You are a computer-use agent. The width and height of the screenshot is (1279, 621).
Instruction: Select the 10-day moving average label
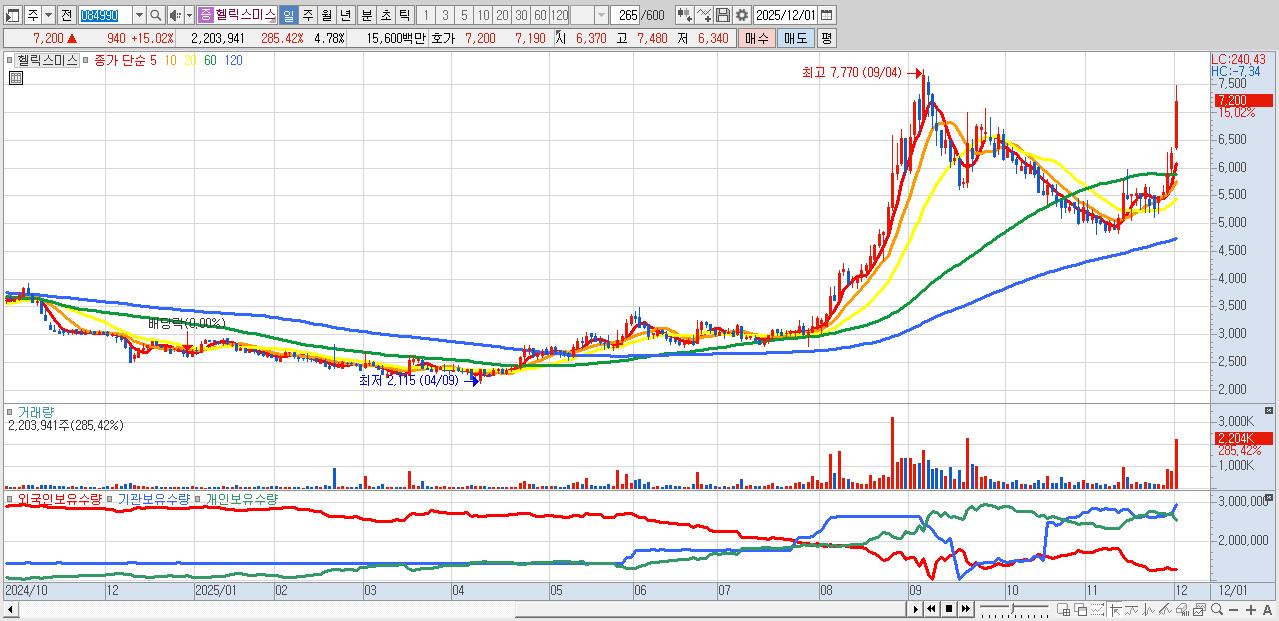pyautogui.click(x=171, y=60)
